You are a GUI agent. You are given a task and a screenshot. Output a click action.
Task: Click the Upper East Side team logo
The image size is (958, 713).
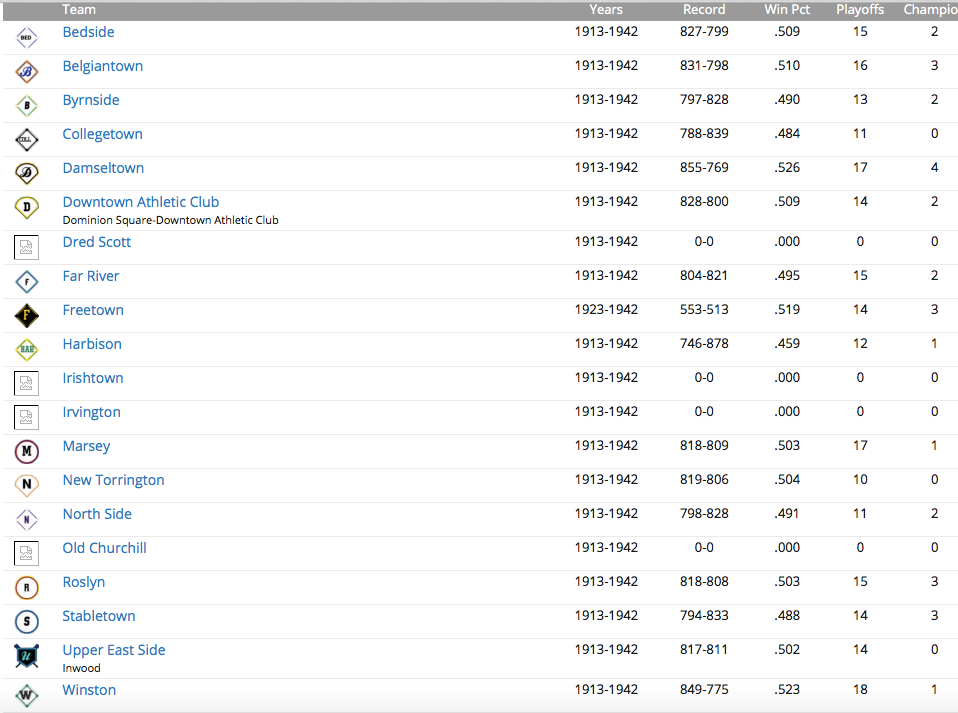point(26,656)
